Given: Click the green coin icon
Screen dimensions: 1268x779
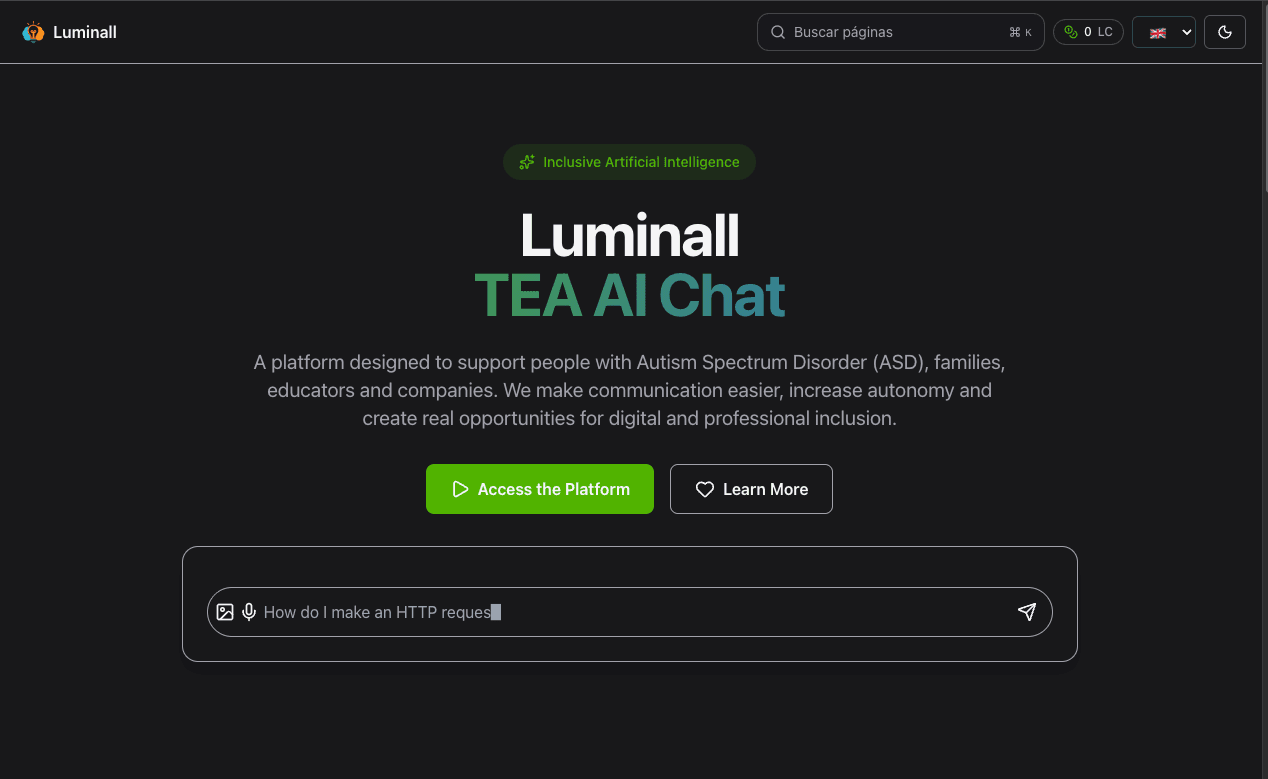Looking at the screenshot, I should point(1071,32).
